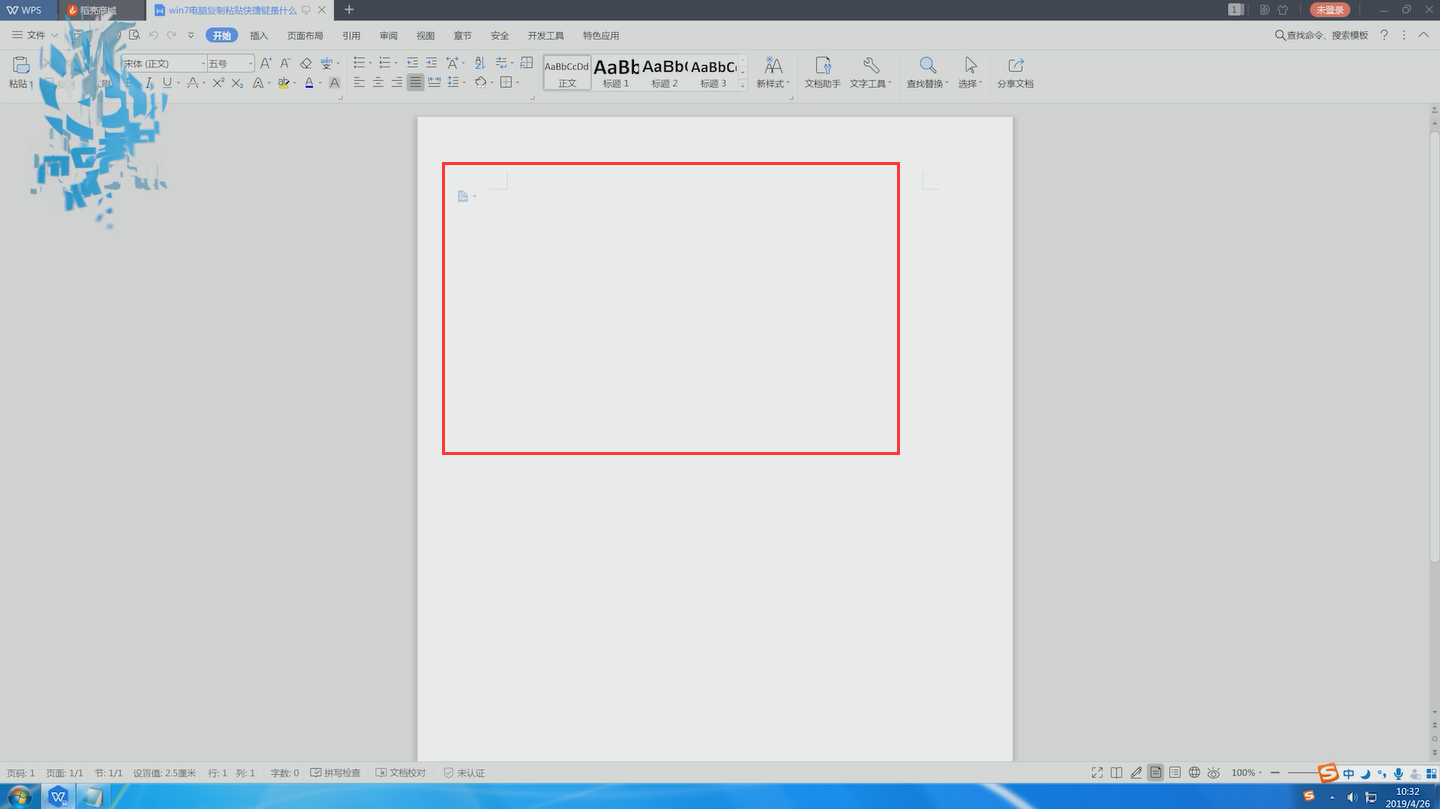
Task: Expand the styles gallery more arrow
Action: coord(743,85)
